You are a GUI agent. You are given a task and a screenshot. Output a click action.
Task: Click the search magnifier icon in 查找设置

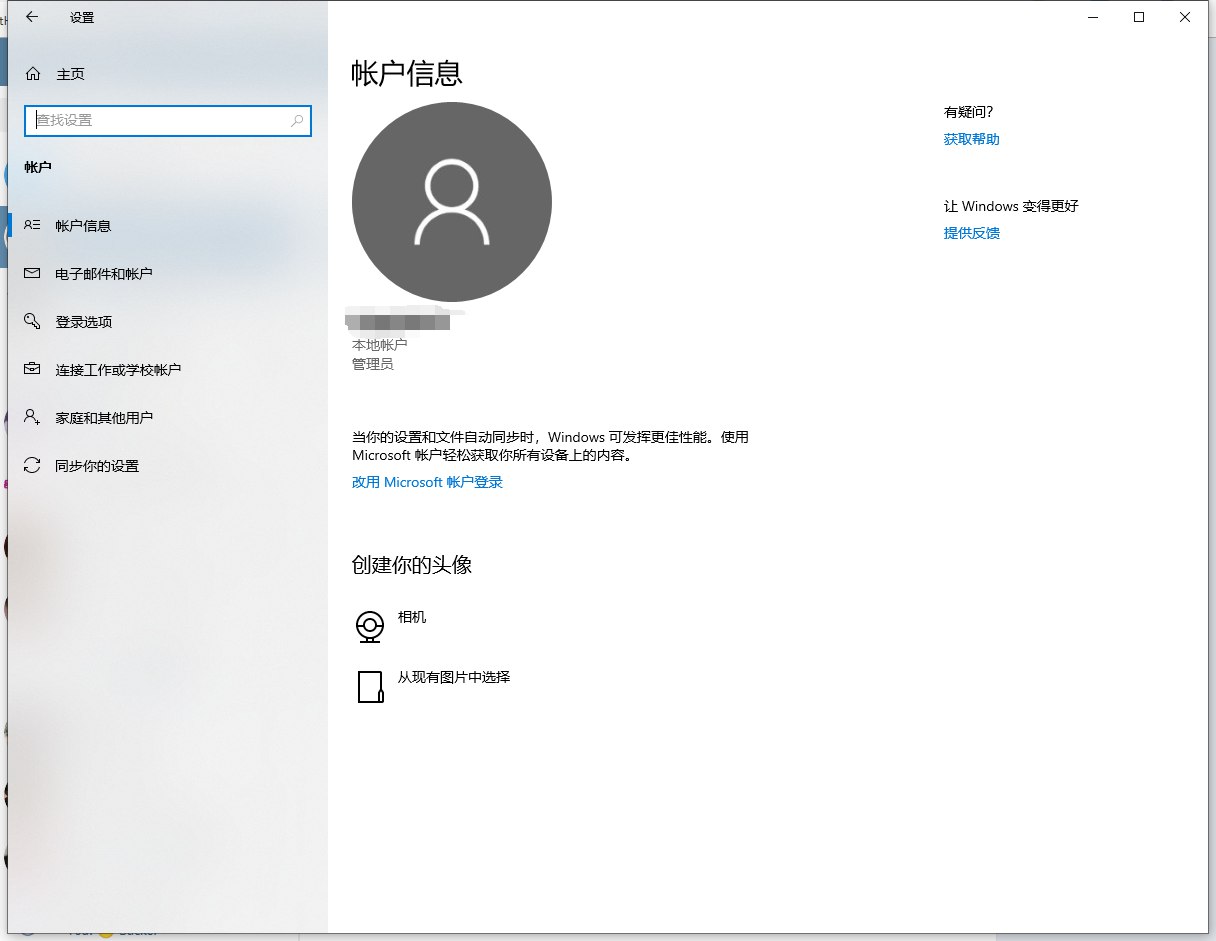pyautogui.click(x=297, y=120)
